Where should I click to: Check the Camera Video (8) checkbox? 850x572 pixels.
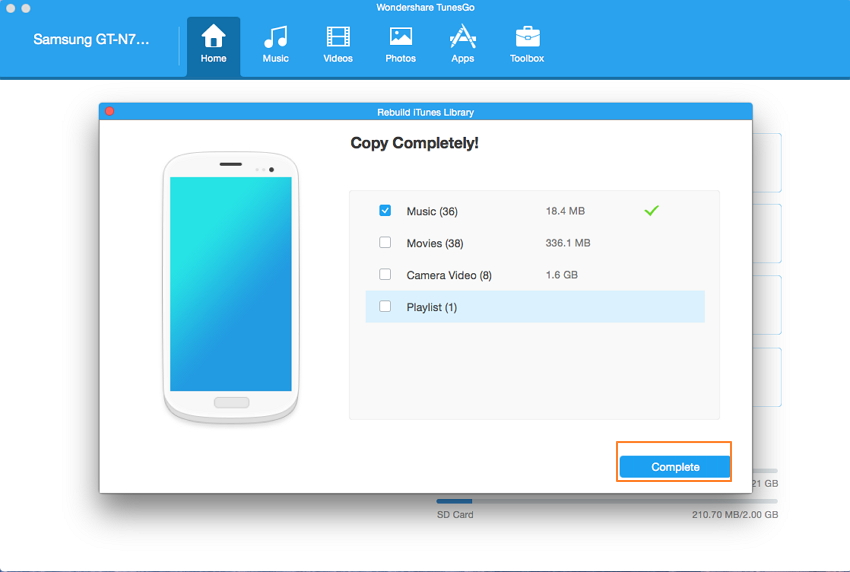385,274
